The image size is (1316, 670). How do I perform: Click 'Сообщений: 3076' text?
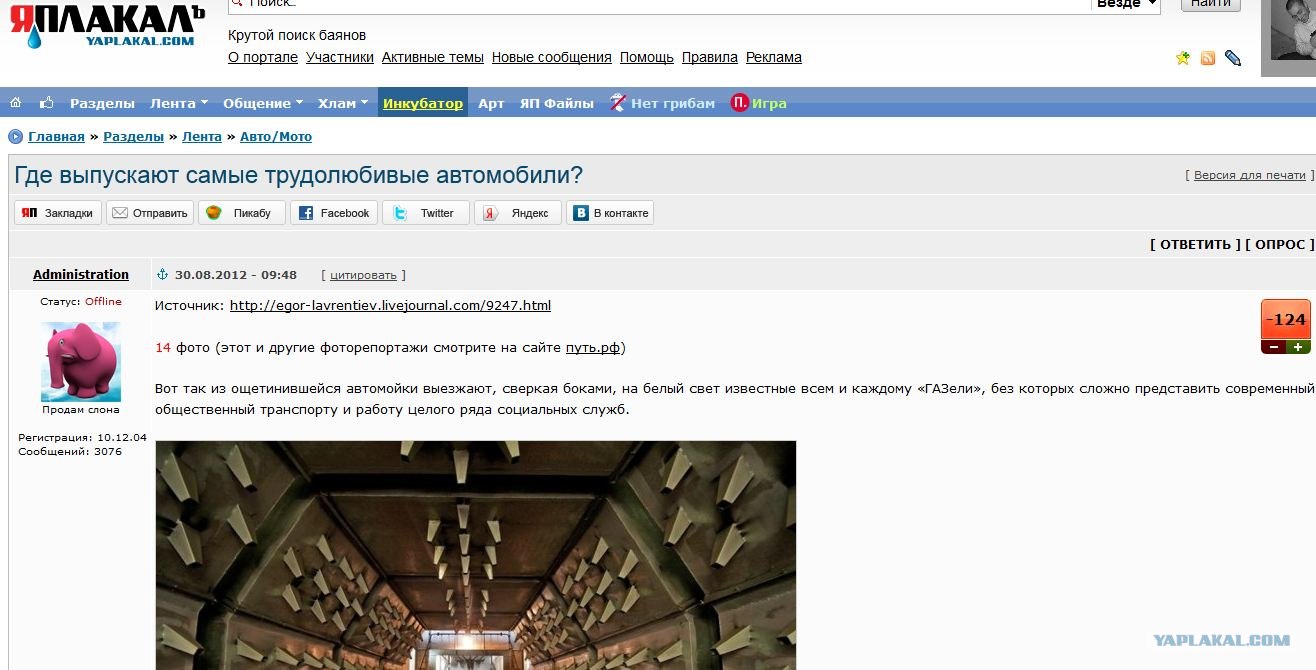tap(70, 451)
